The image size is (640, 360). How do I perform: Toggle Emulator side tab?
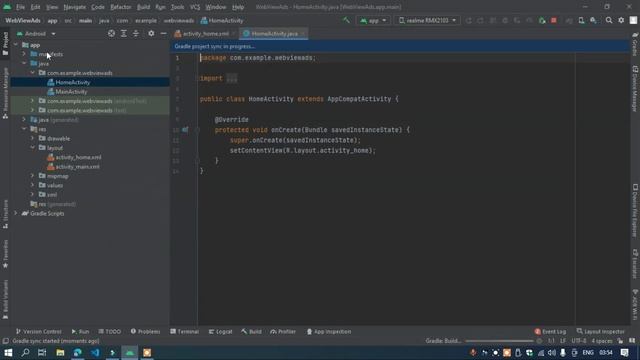635,264
